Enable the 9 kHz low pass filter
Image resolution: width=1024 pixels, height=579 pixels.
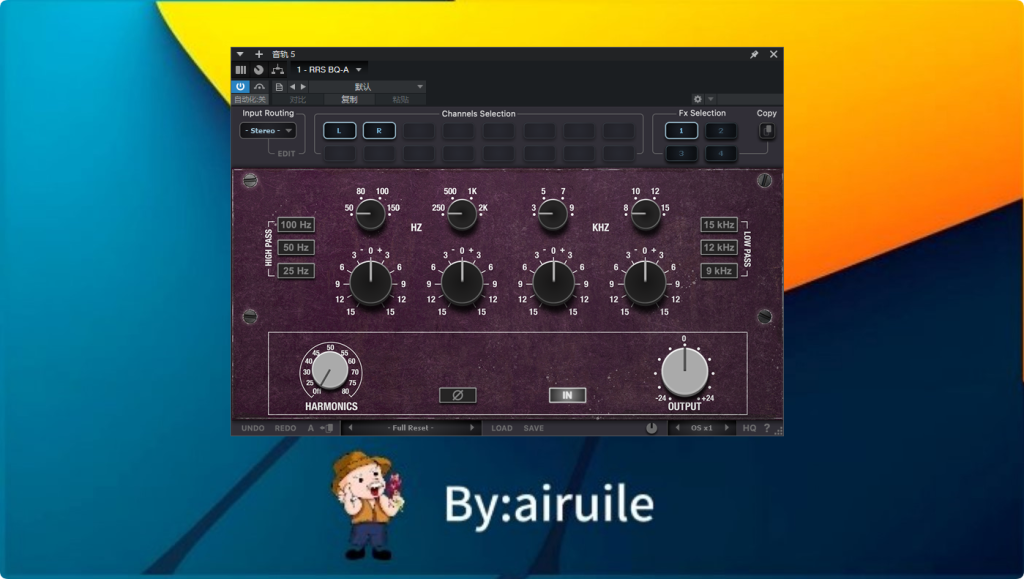[719, 270]
